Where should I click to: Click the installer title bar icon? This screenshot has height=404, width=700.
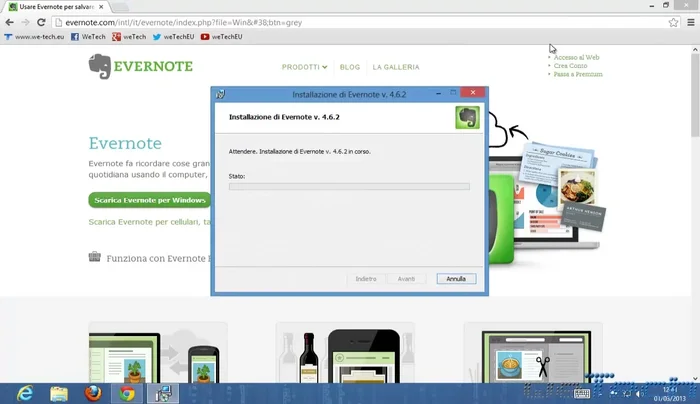220,94
